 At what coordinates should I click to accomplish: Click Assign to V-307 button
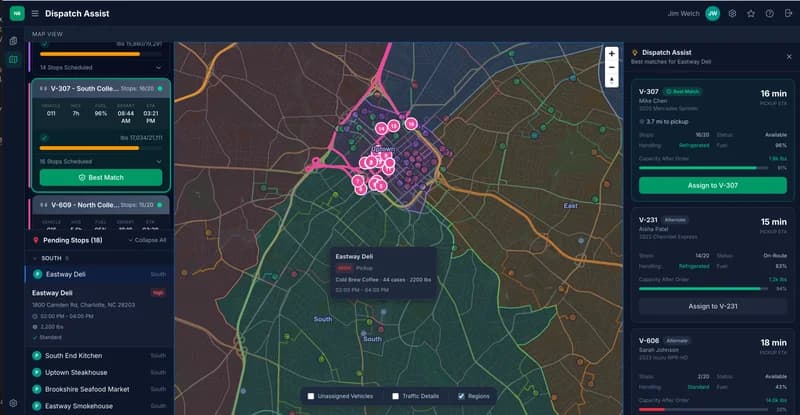[x=712, y=185]
